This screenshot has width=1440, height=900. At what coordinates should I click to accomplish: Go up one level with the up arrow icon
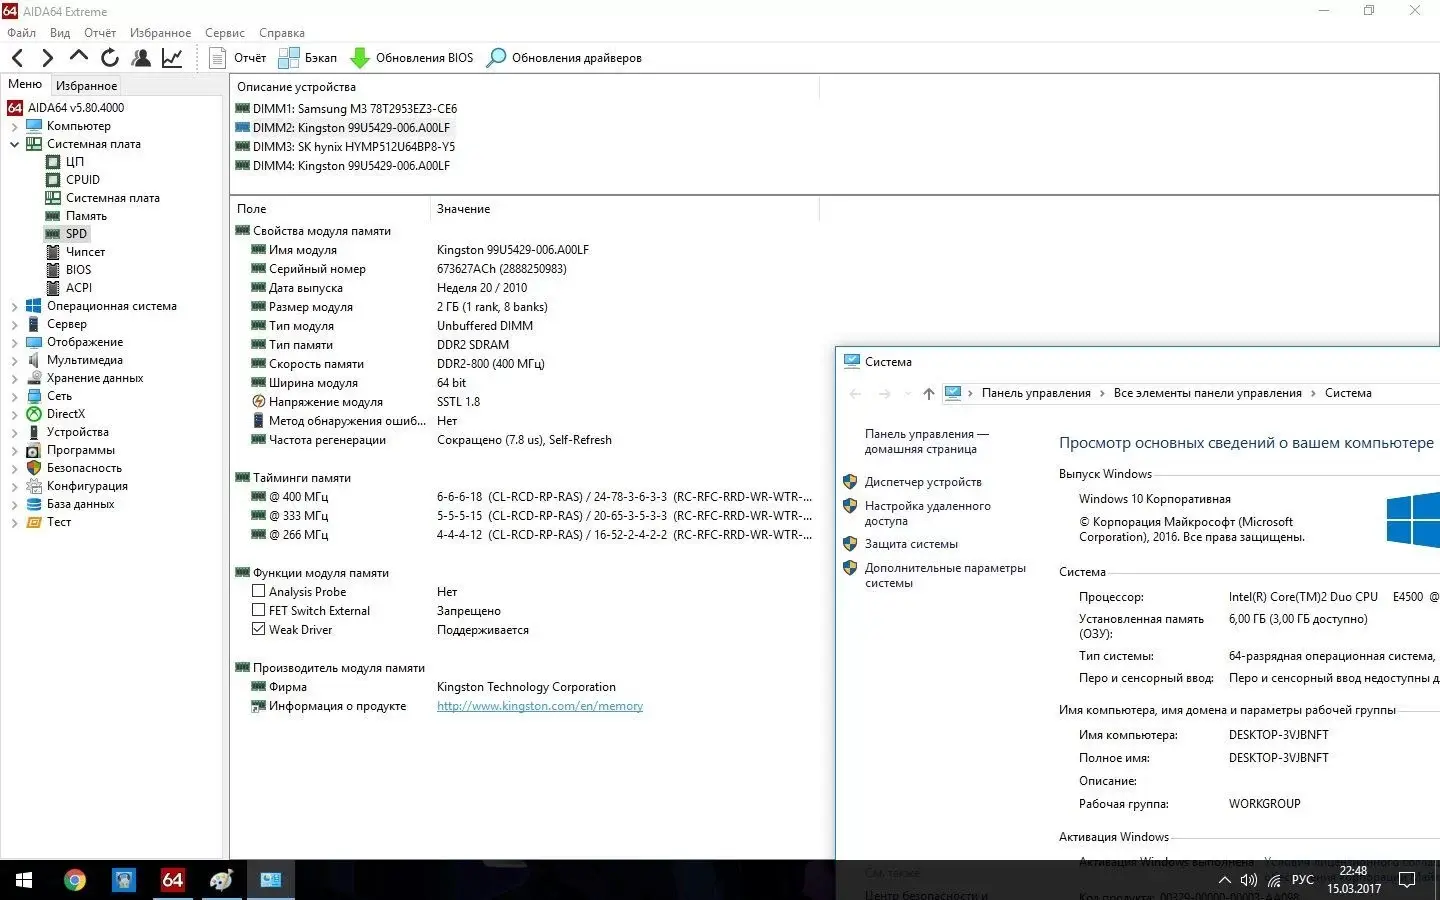pyautogui.click(x=79, y=57)
